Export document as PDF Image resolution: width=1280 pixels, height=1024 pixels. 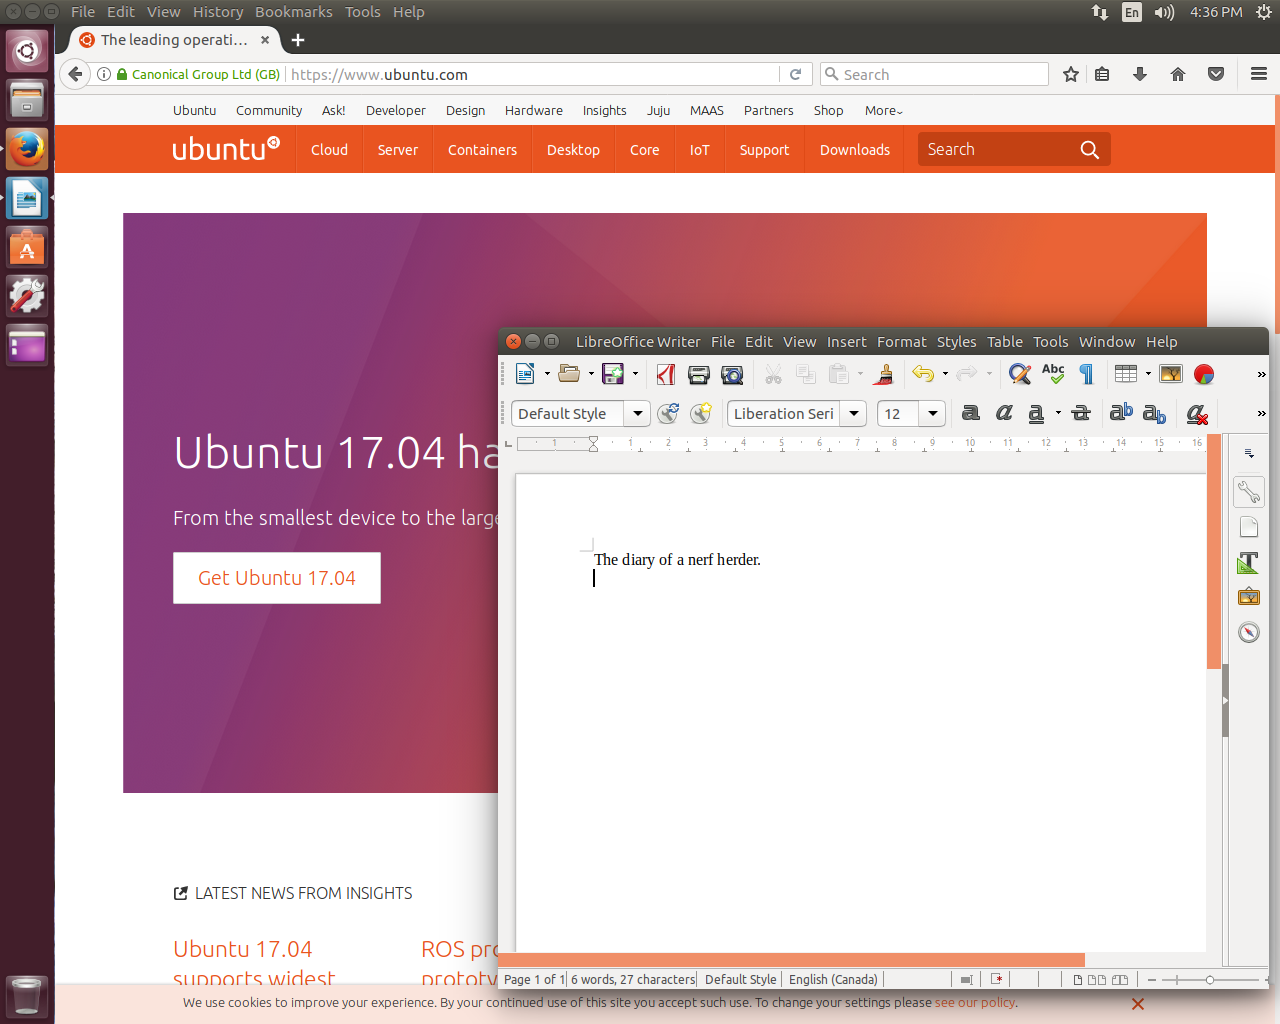666,374
